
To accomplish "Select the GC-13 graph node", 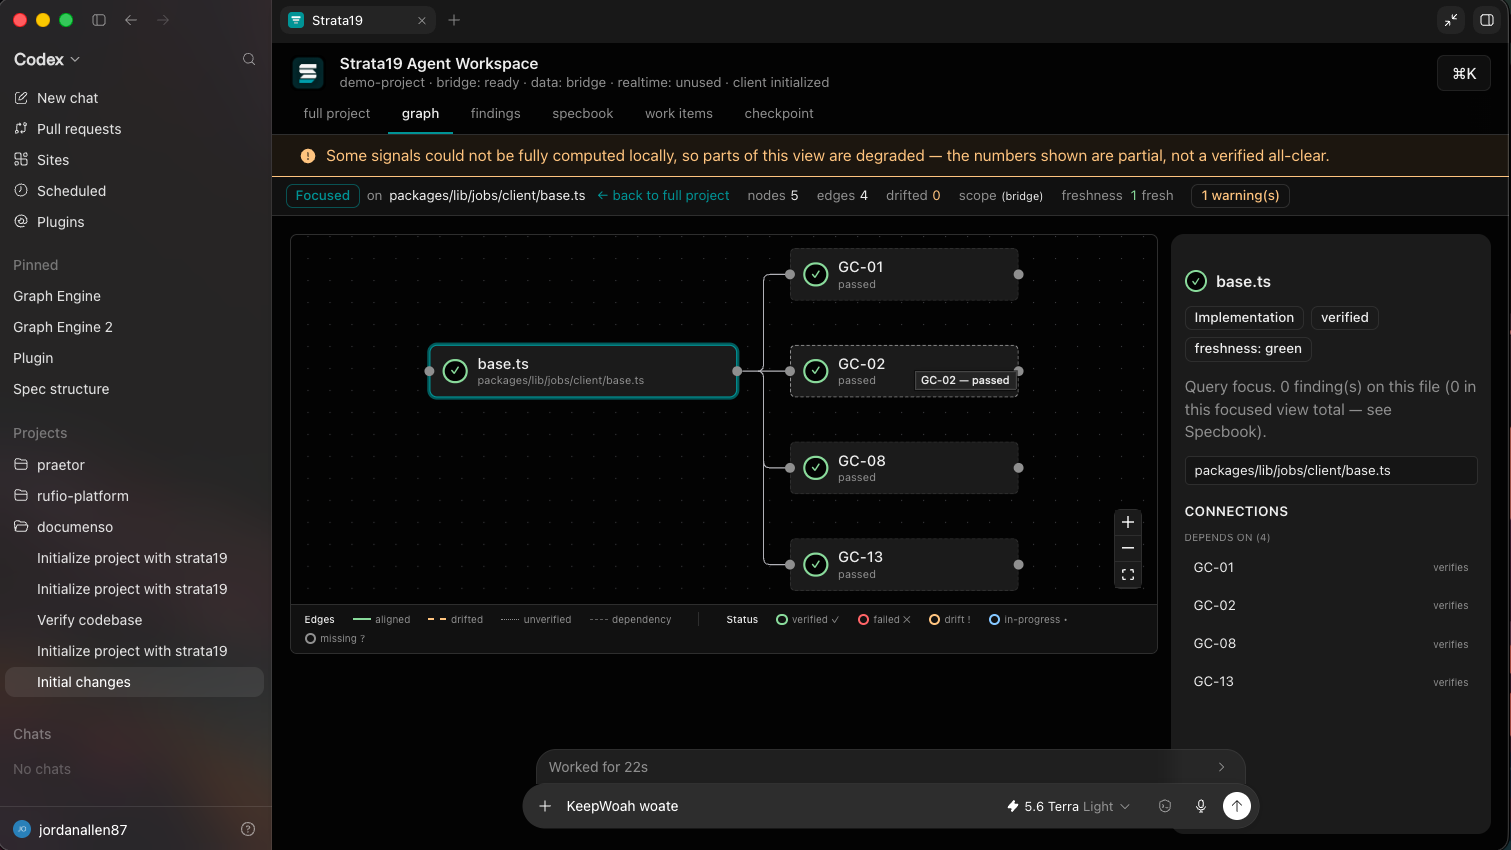I will click(904, 565).
